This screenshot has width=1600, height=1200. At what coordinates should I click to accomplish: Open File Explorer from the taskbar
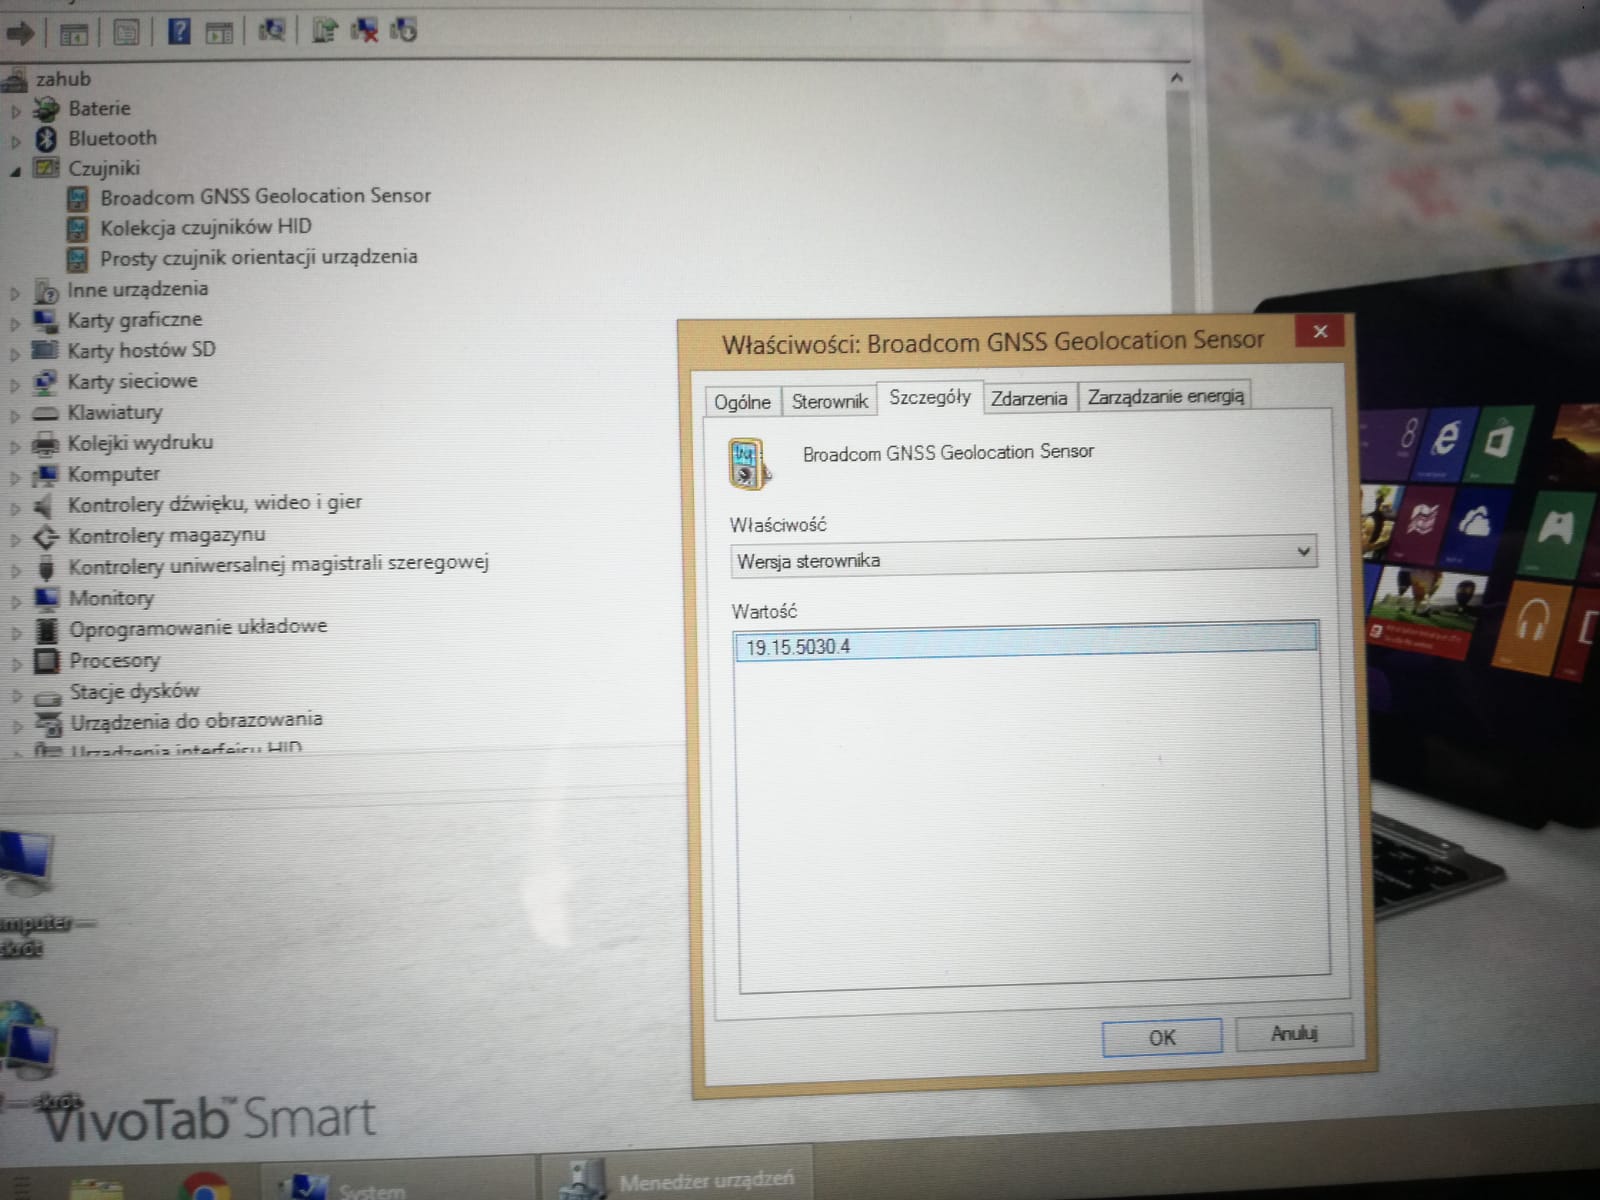(x=95, y=1190)
